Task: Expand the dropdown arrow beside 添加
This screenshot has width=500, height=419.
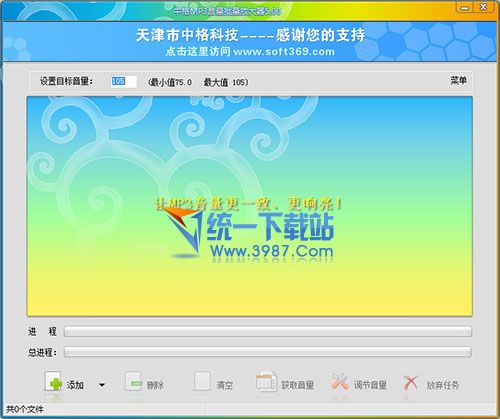Action: pyautogui.click(x=102, y=385)
